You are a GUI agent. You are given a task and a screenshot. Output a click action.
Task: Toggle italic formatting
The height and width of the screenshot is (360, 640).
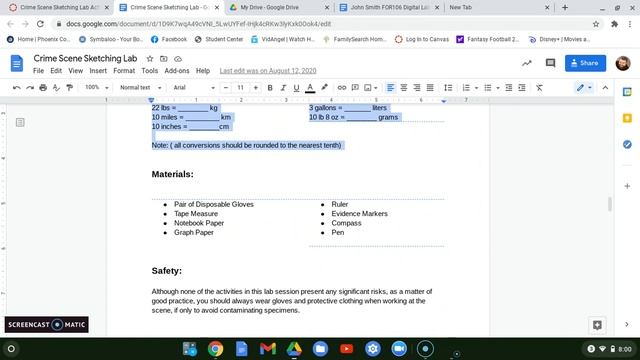click(x=283, y=88)
